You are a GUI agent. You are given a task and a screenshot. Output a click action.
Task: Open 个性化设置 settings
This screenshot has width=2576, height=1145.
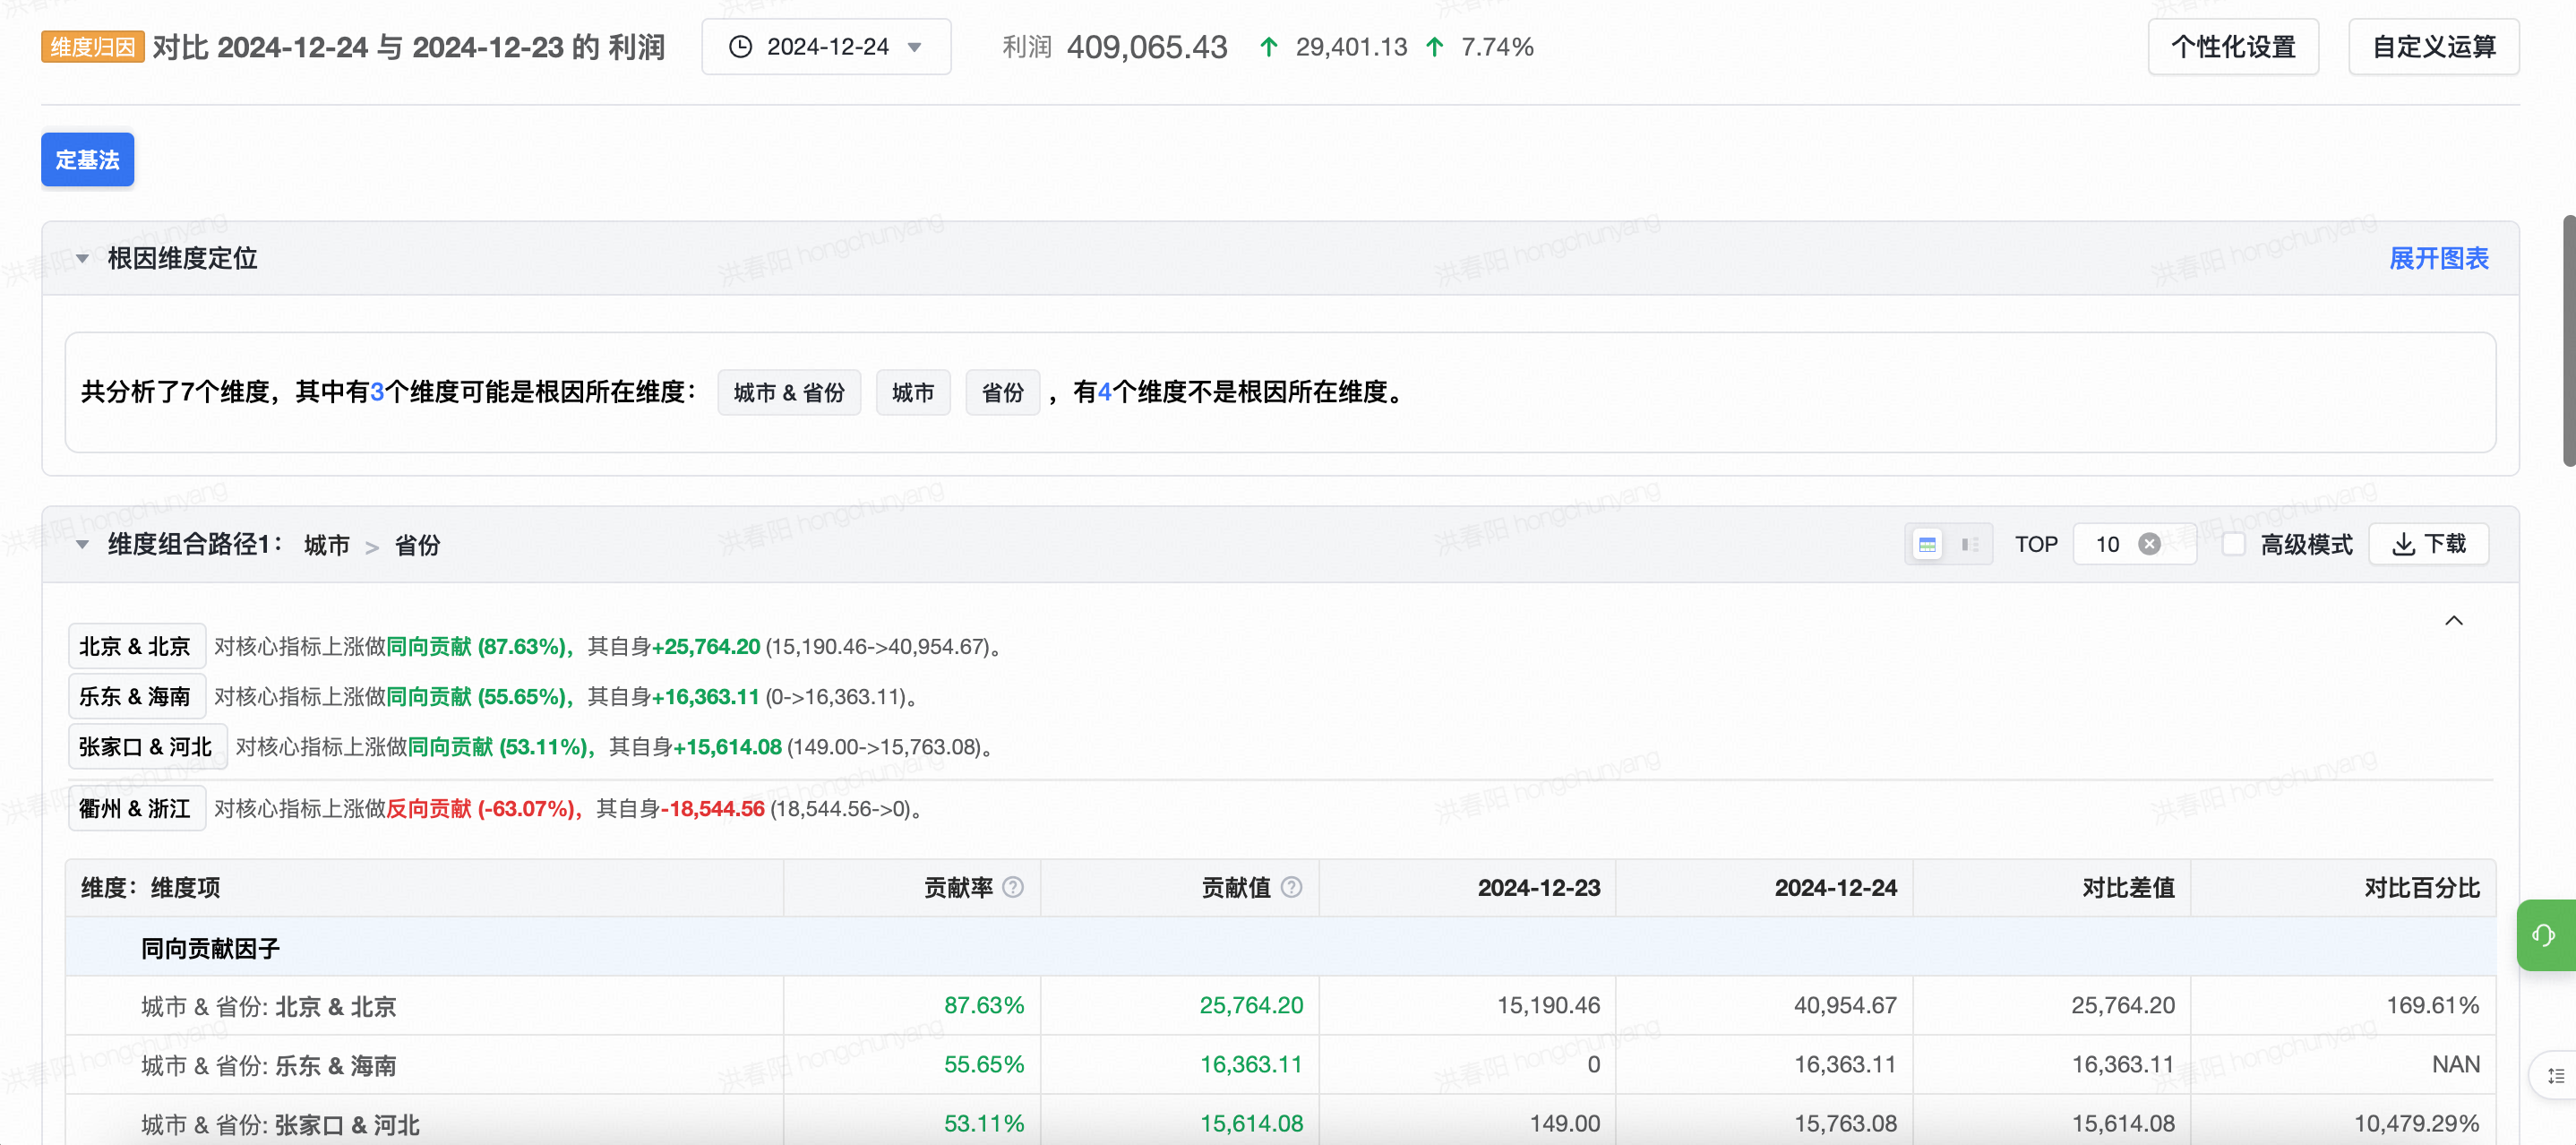coord(2232,47)
